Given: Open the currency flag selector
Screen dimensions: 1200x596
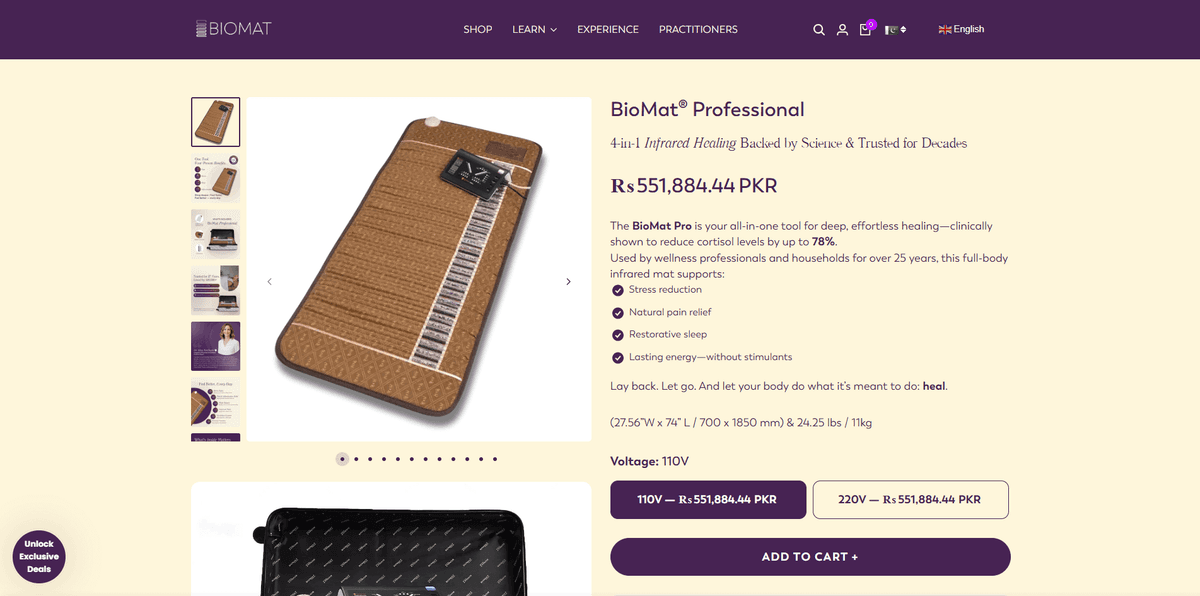Looking at the screenshot, I should point(895,30).
